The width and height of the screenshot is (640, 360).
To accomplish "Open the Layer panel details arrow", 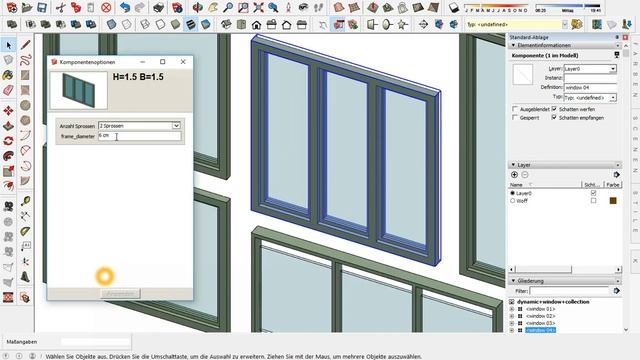I will (616, 175).
